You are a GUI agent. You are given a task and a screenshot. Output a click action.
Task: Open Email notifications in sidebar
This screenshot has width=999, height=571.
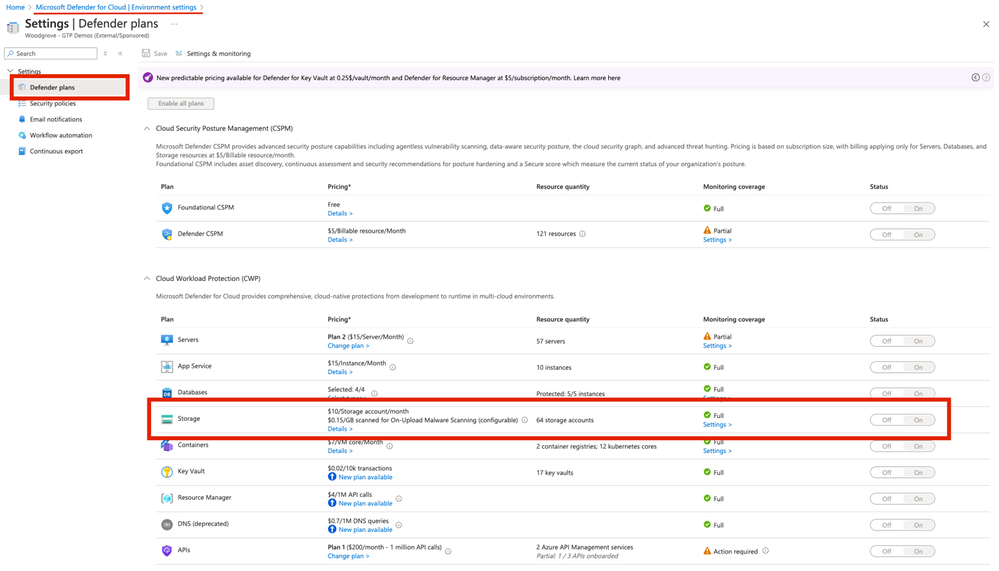coord(55,119)
